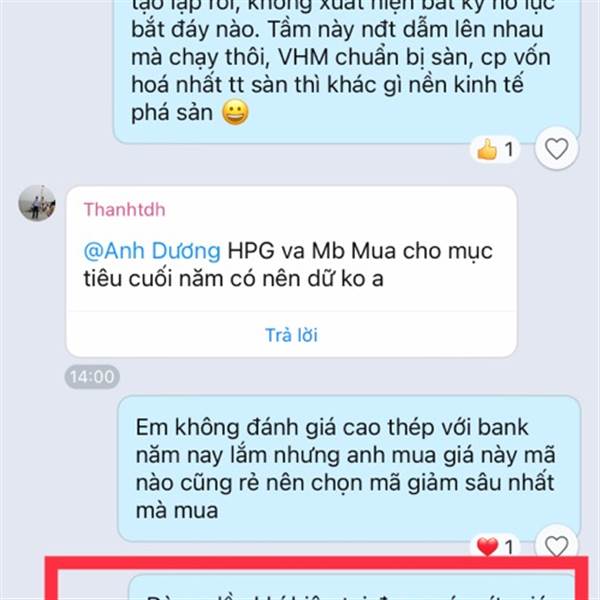
Task: Tap the "tiêu cuối năm có nên dữ ko a" line
Action: click(x=233, y=279)
